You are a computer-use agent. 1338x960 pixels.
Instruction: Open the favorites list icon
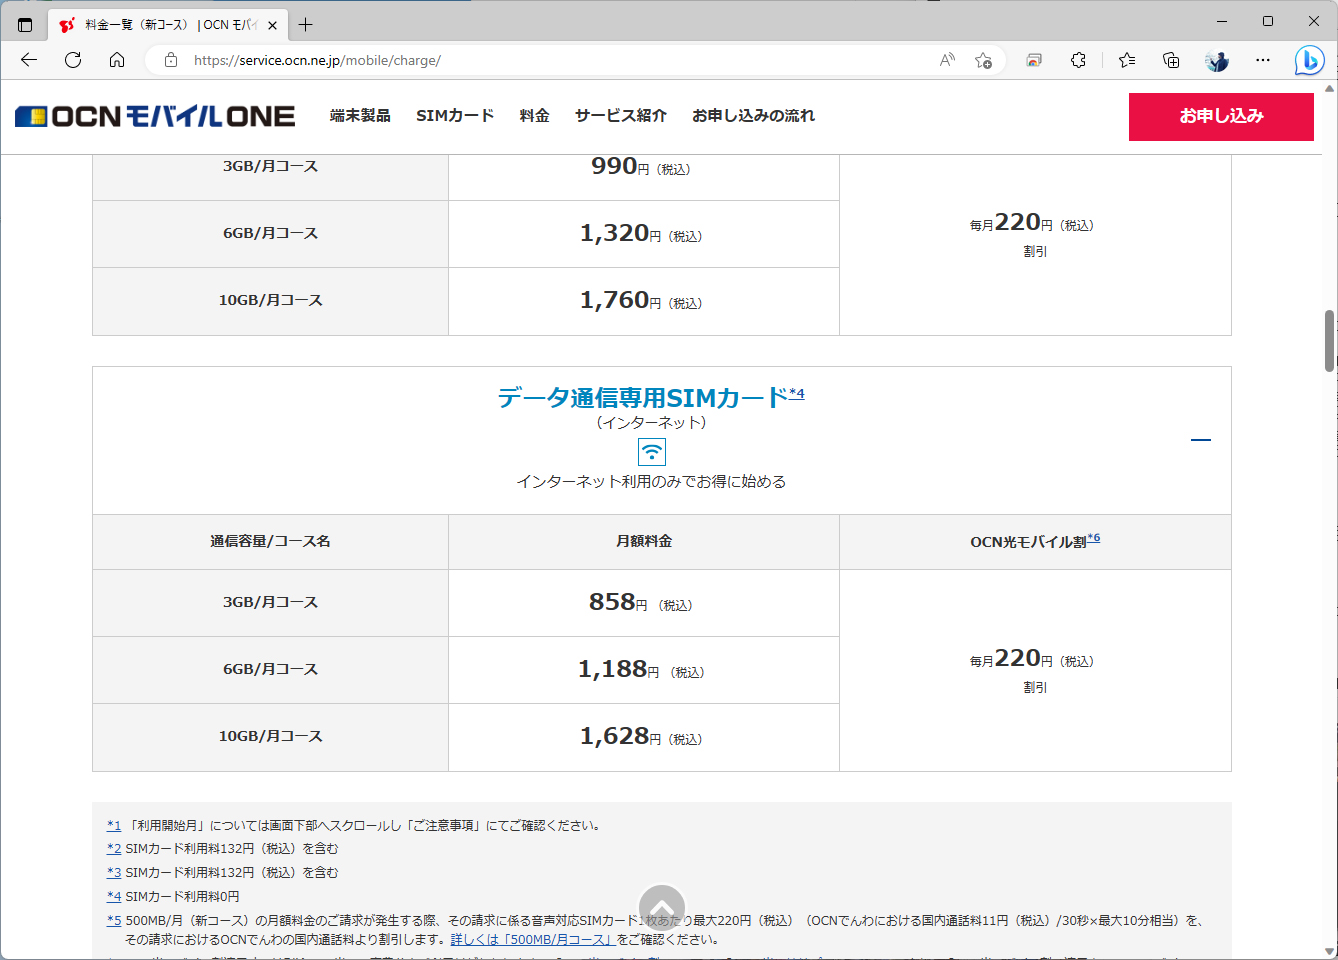pyautogui.click(x=1127, y=60)
